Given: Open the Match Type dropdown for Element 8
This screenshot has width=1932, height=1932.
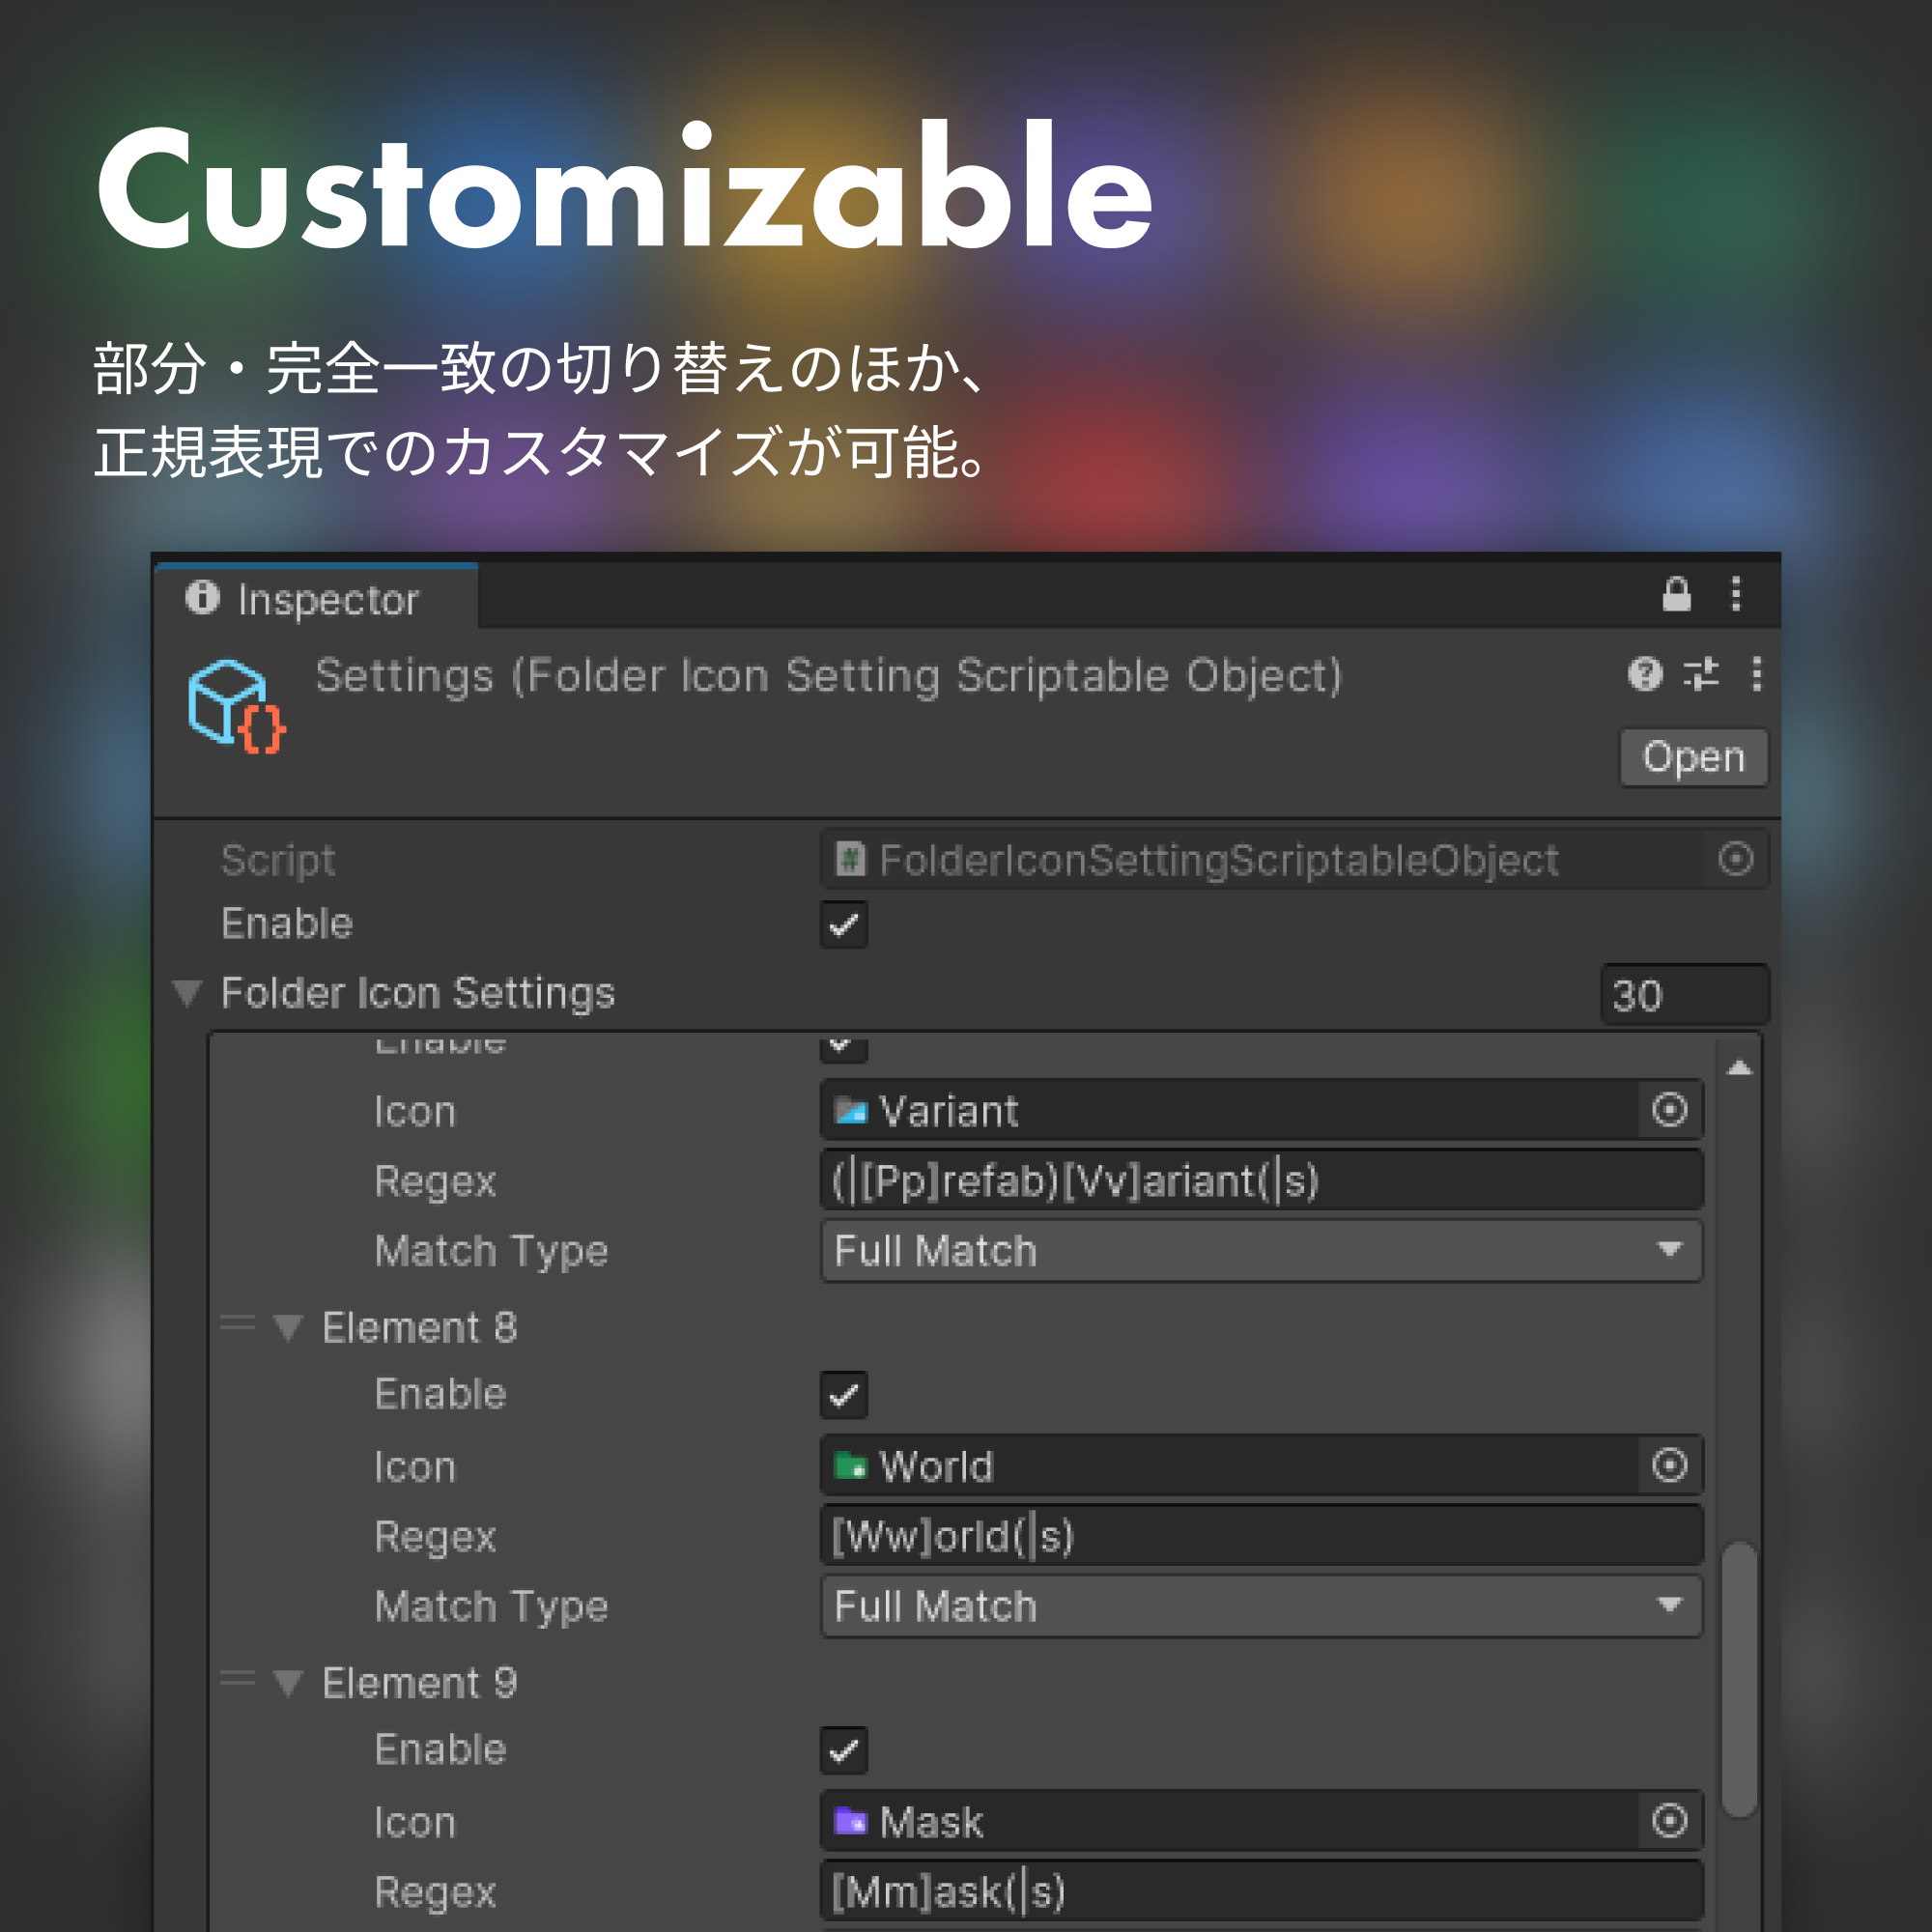Looking at the screenshot, I should pos(1260,1606).
